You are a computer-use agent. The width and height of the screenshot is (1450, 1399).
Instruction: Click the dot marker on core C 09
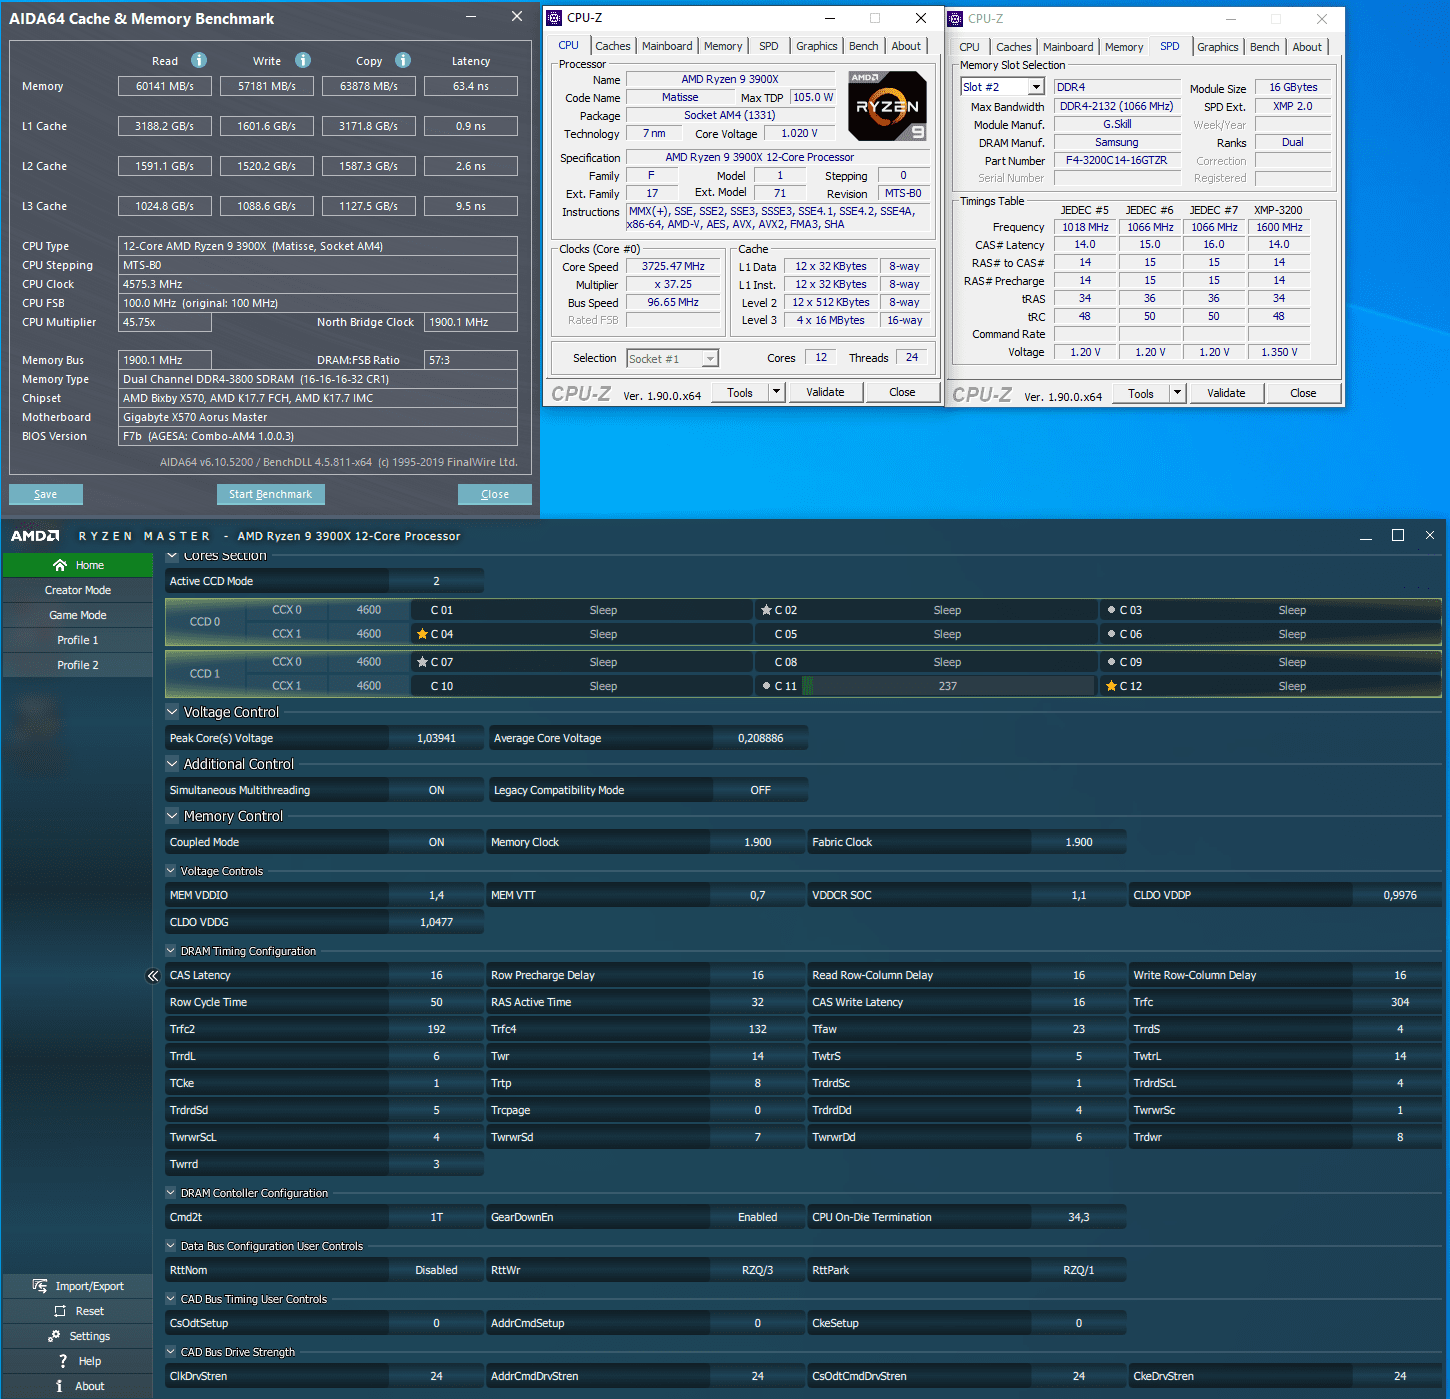[x=1111, y=662]
